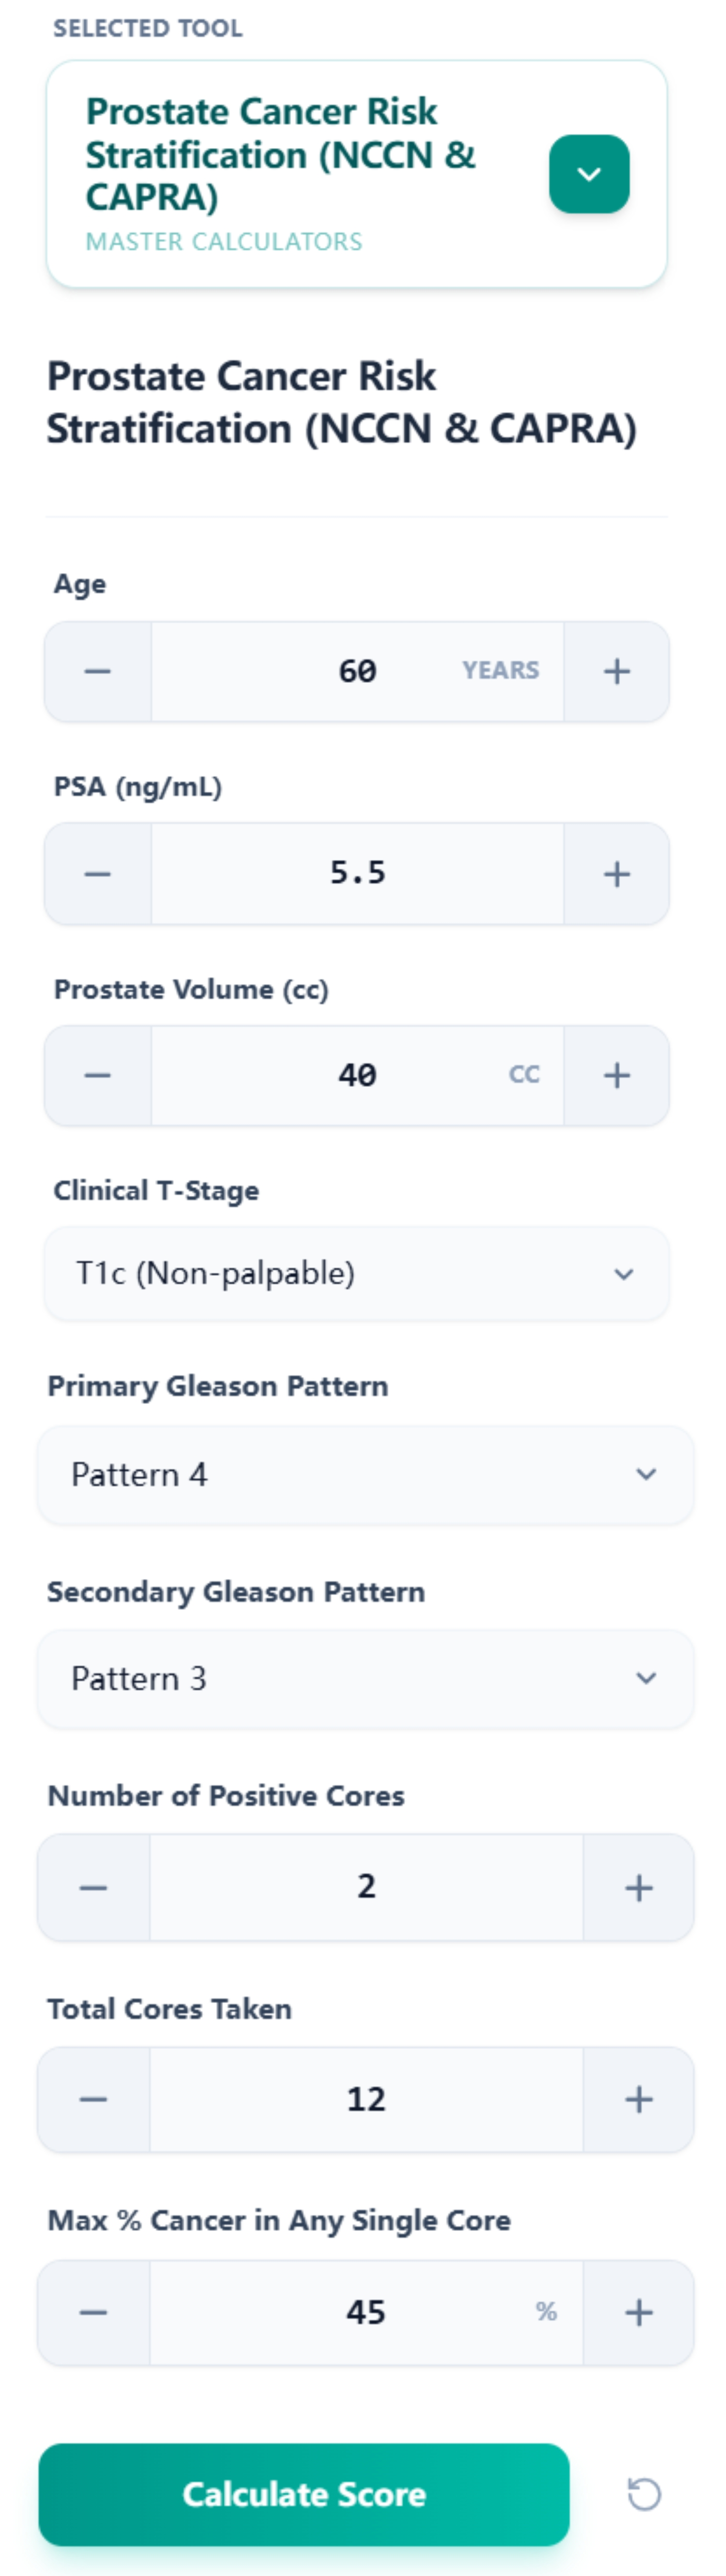Increment Prostate Volume with the plus icon
726x2576 pixels.
[618, 1075]
